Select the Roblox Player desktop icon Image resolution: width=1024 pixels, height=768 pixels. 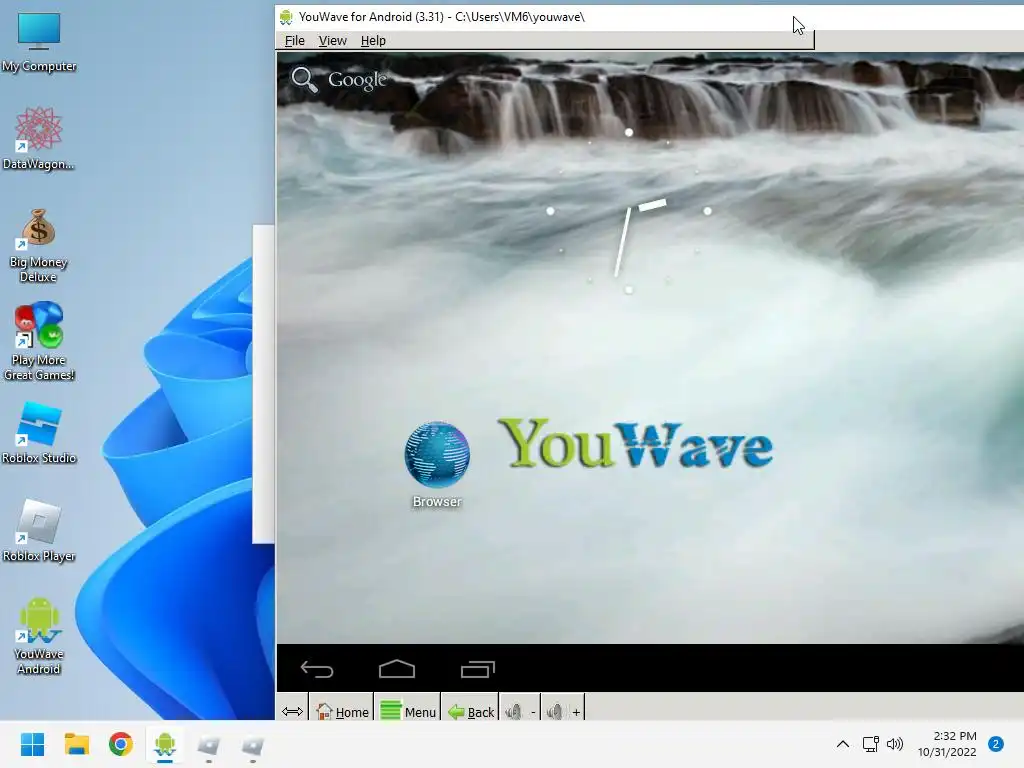point(39,531)
